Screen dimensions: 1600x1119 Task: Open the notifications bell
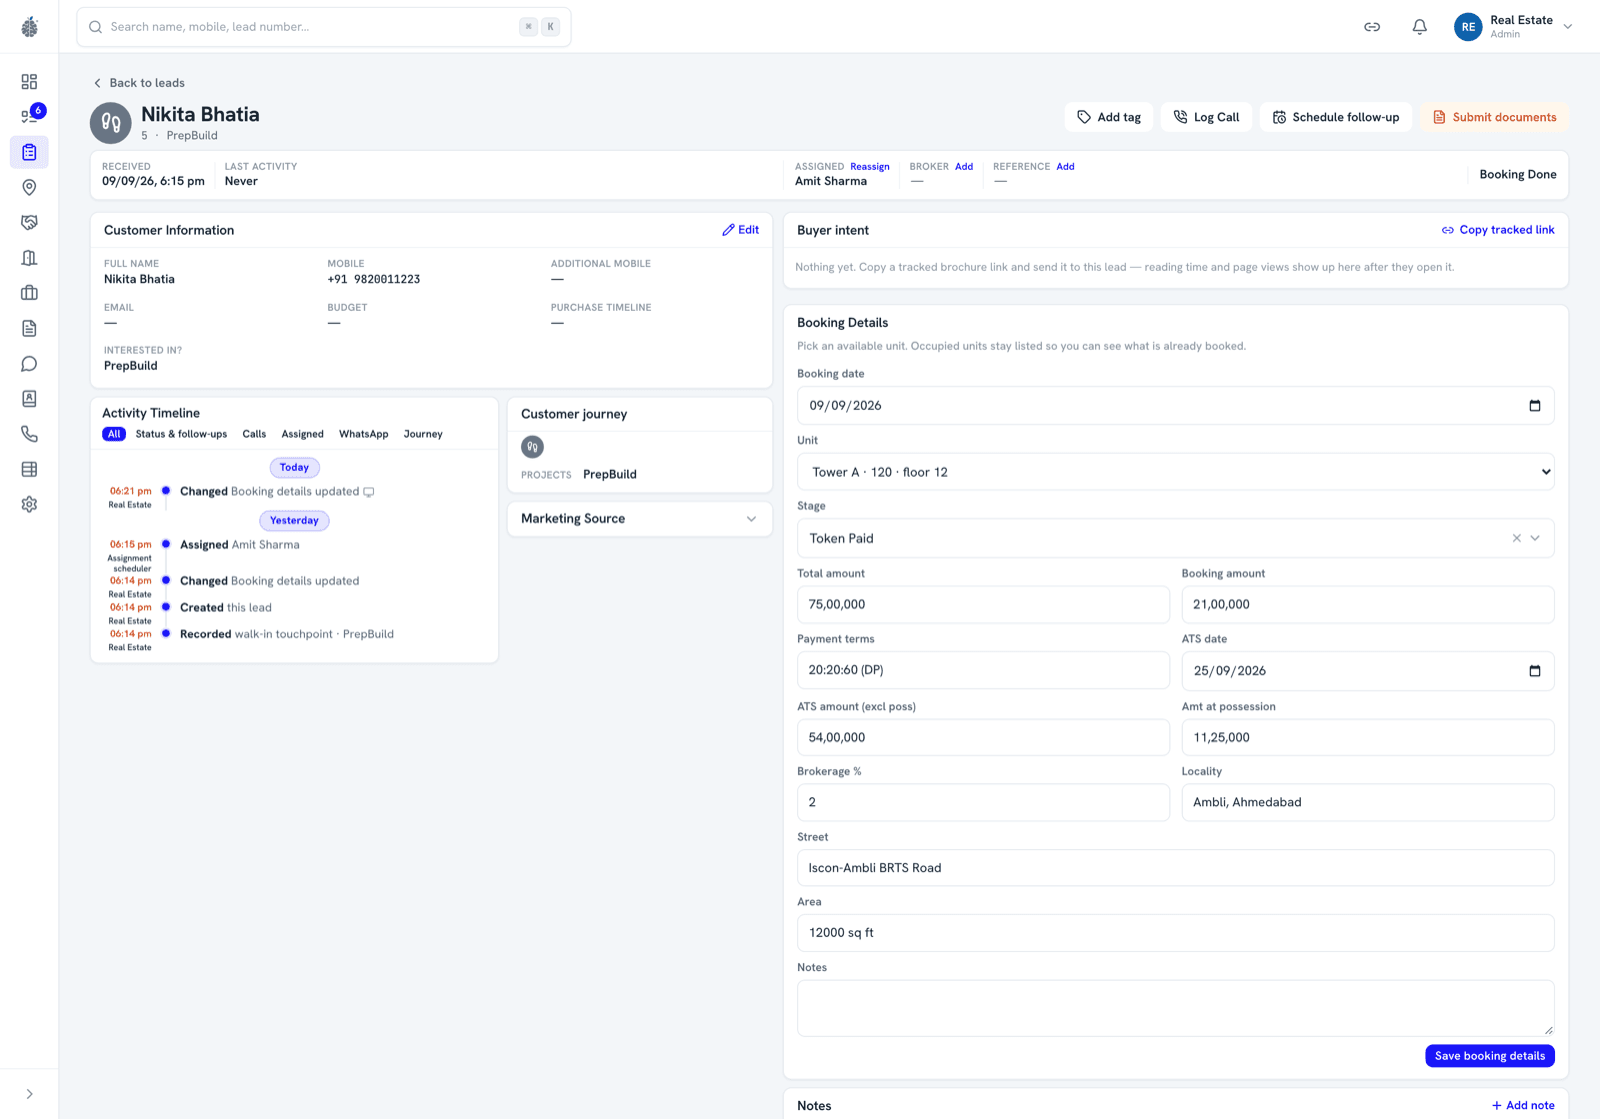[x=1419, y=27]
